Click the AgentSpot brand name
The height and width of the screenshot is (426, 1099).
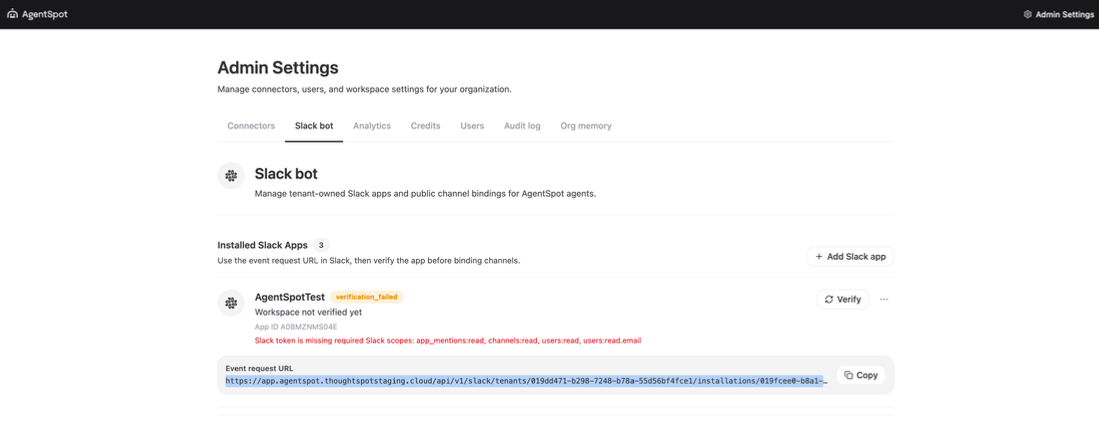click(45, 14)
